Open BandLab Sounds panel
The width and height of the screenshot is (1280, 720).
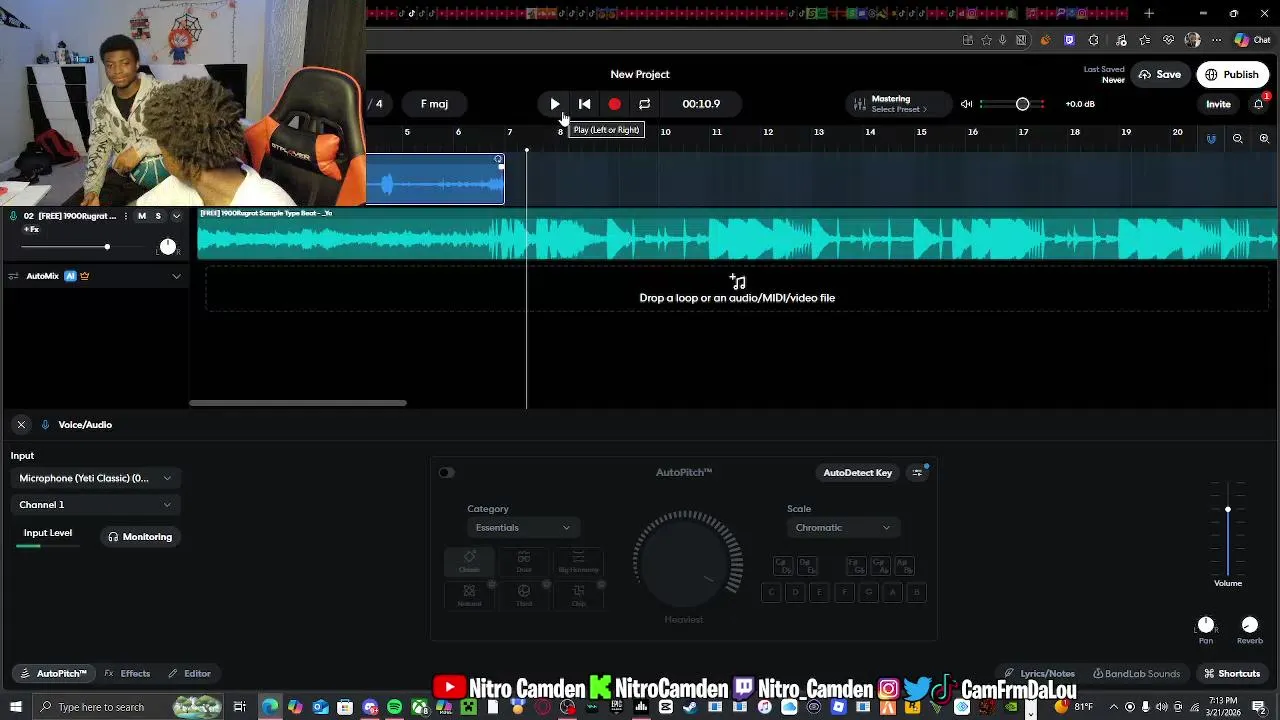(x=1137, y=674)
